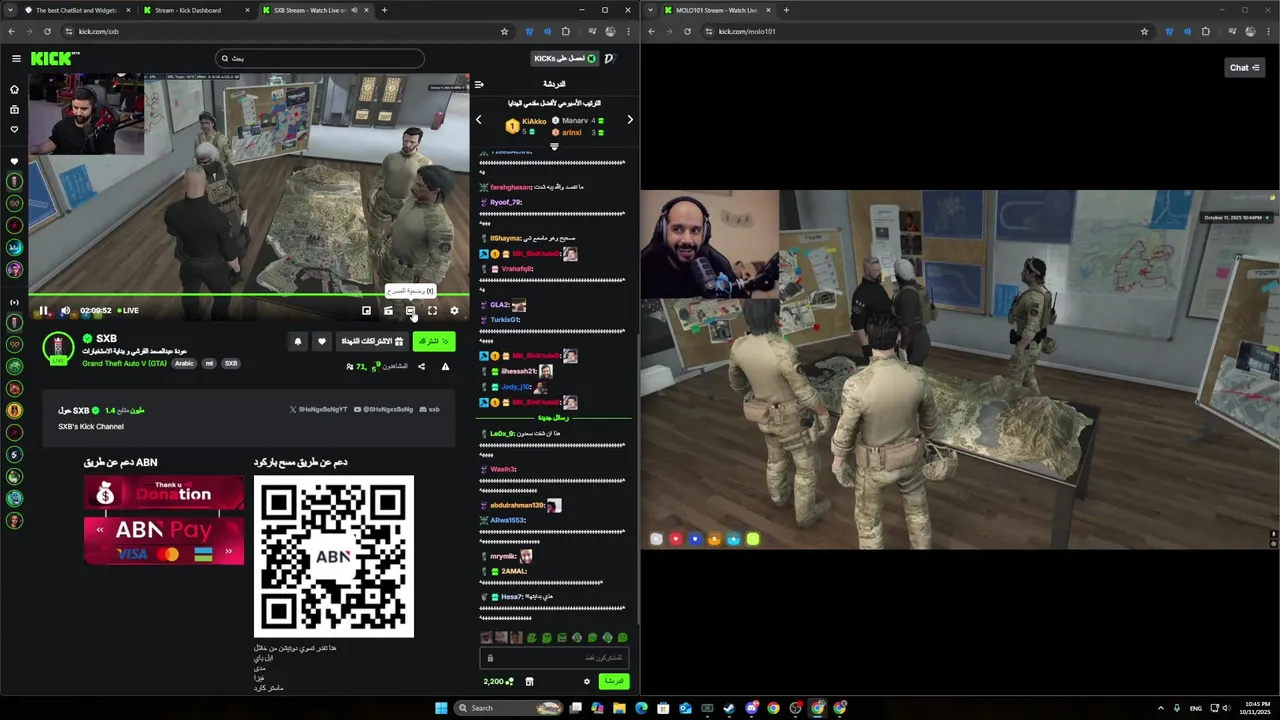Open @SHoNgxxBoNg YouTube link
1280x720 pixels.
(x=383, y=410)
